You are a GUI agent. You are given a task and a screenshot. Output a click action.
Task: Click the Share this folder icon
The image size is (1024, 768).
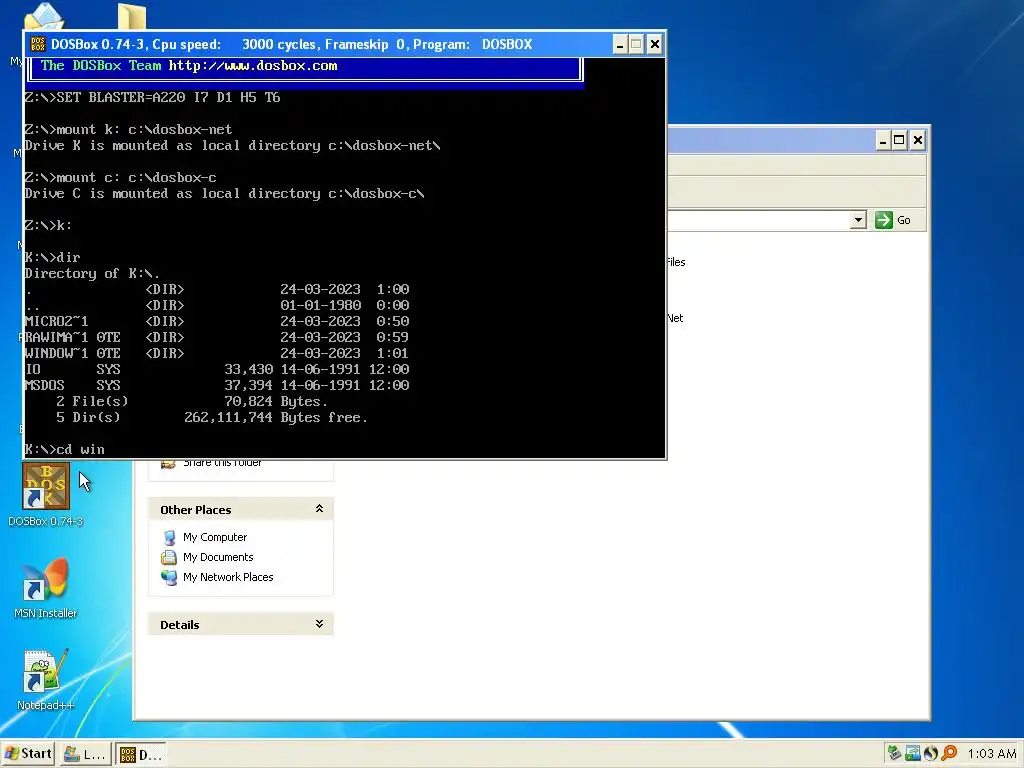tap(168, 464)
